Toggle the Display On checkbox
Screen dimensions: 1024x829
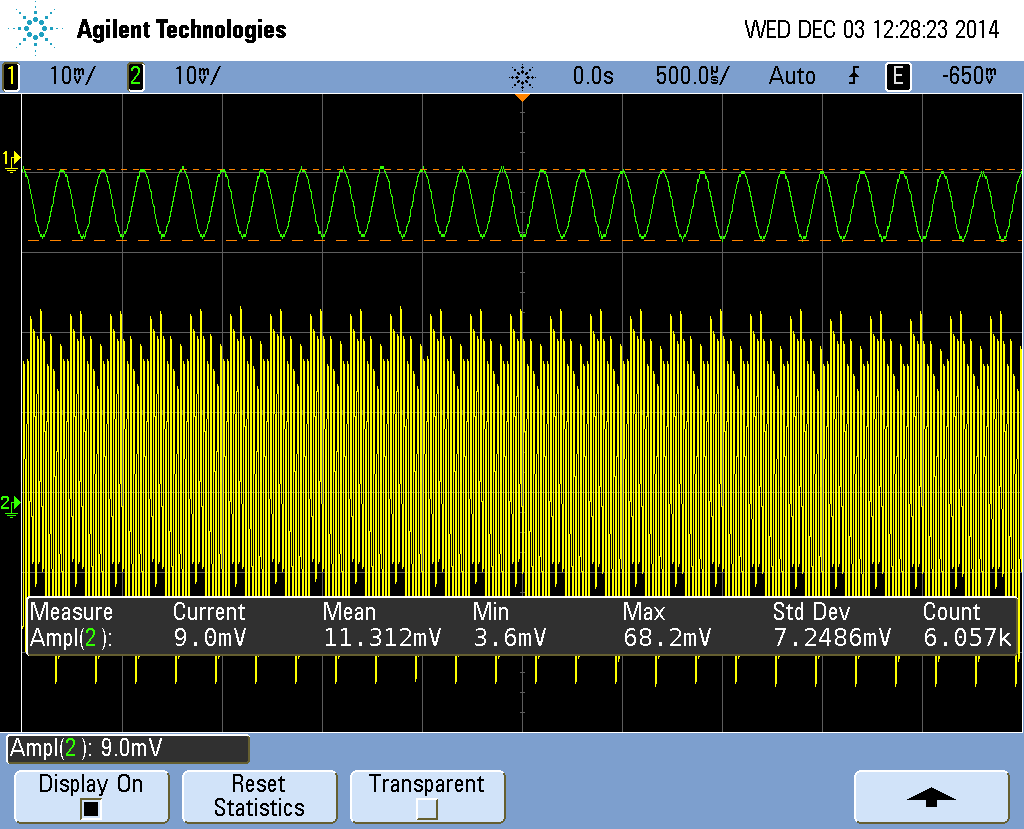click(91, 809)
